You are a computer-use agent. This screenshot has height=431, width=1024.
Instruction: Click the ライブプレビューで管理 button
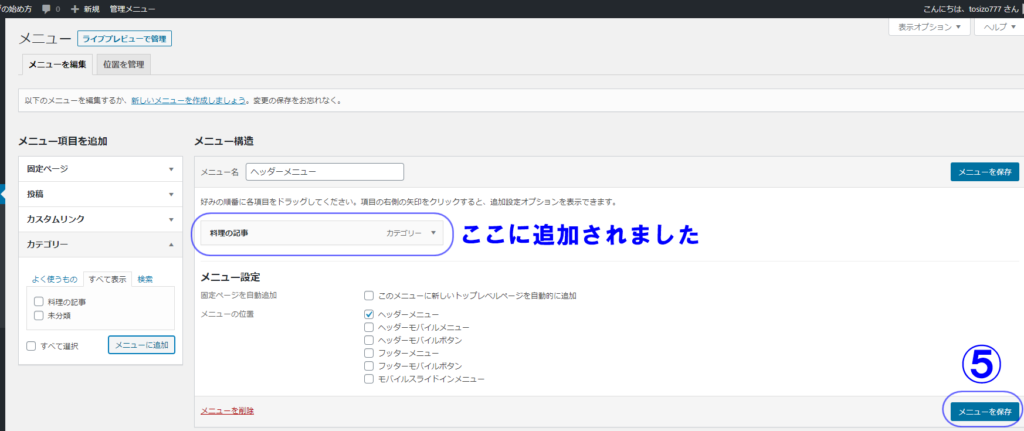tap(125, 39)
